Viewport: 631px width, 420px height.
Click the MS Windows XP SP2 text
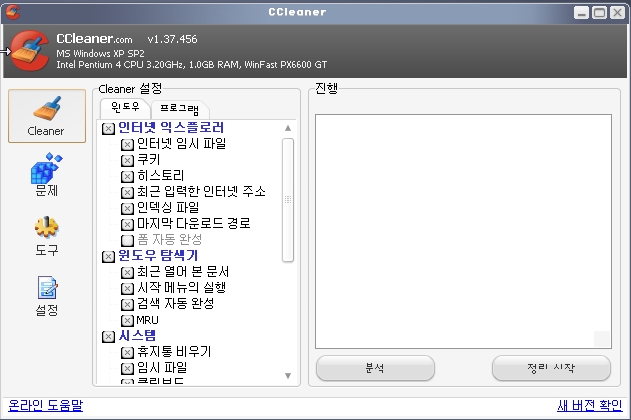[100, 54]
